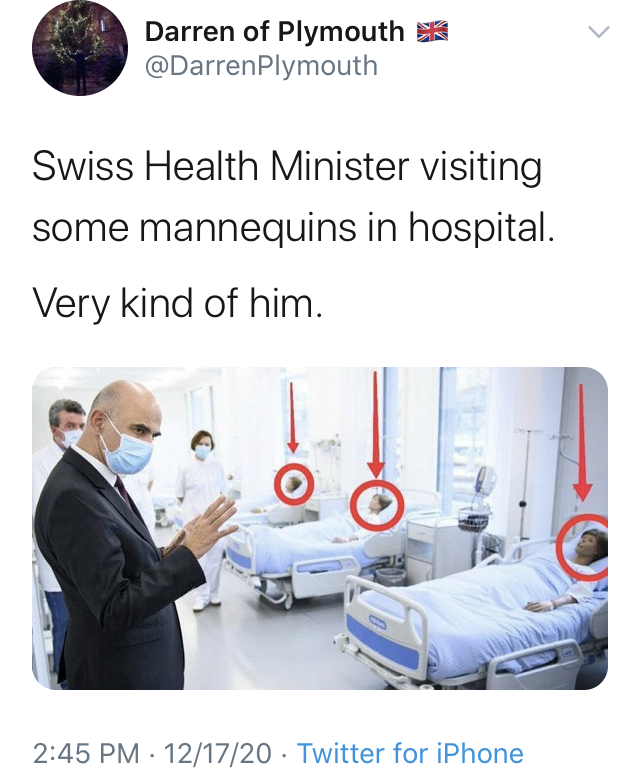Click the leftmost red circle in the photo

tap(294, 484)
